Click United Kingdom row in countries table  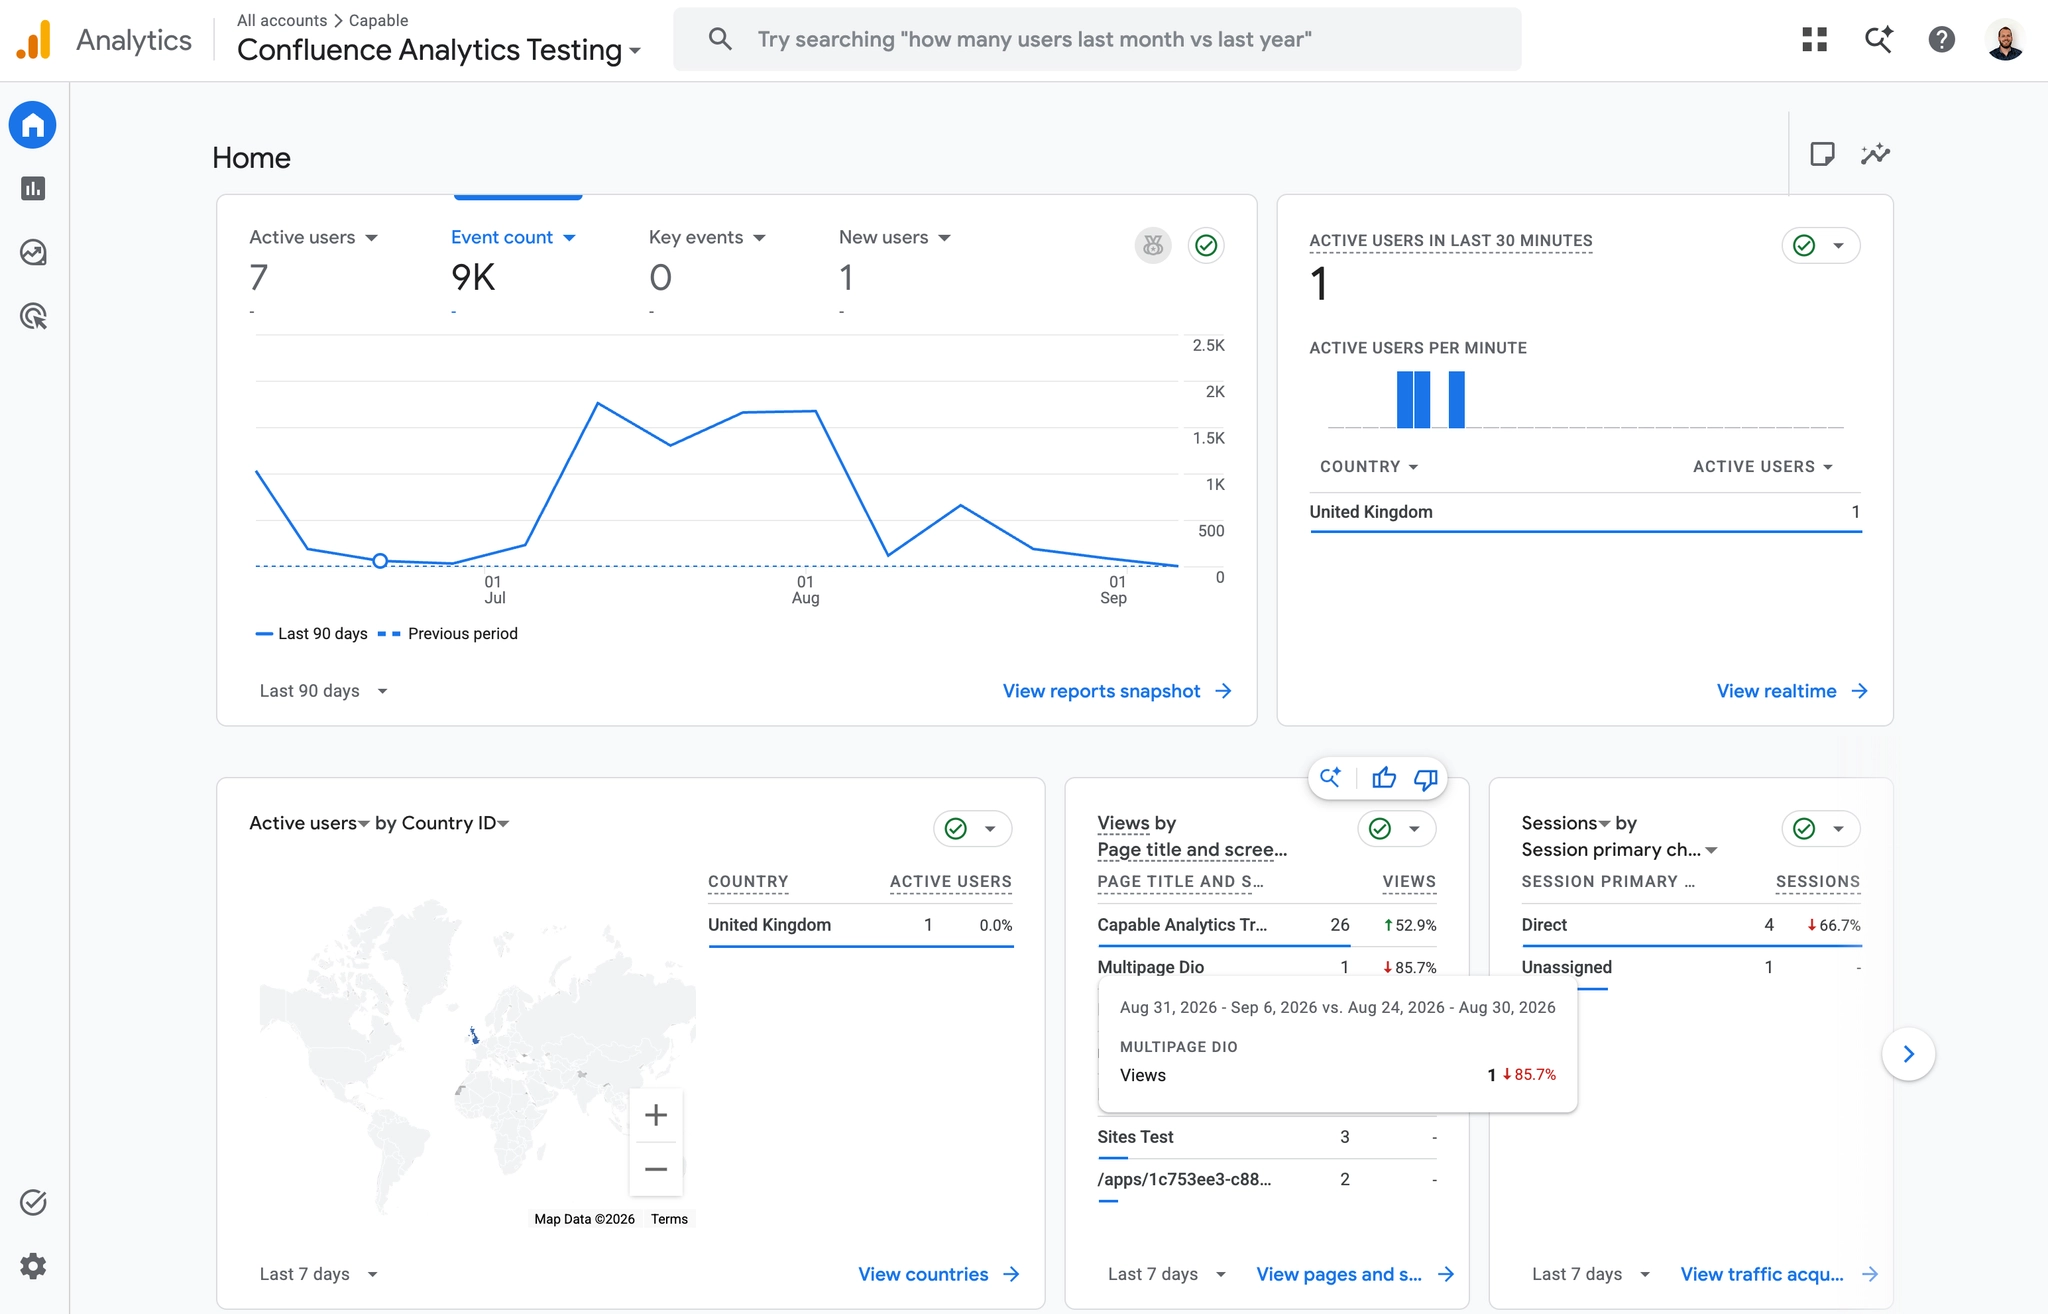click(x=860, y=925)
